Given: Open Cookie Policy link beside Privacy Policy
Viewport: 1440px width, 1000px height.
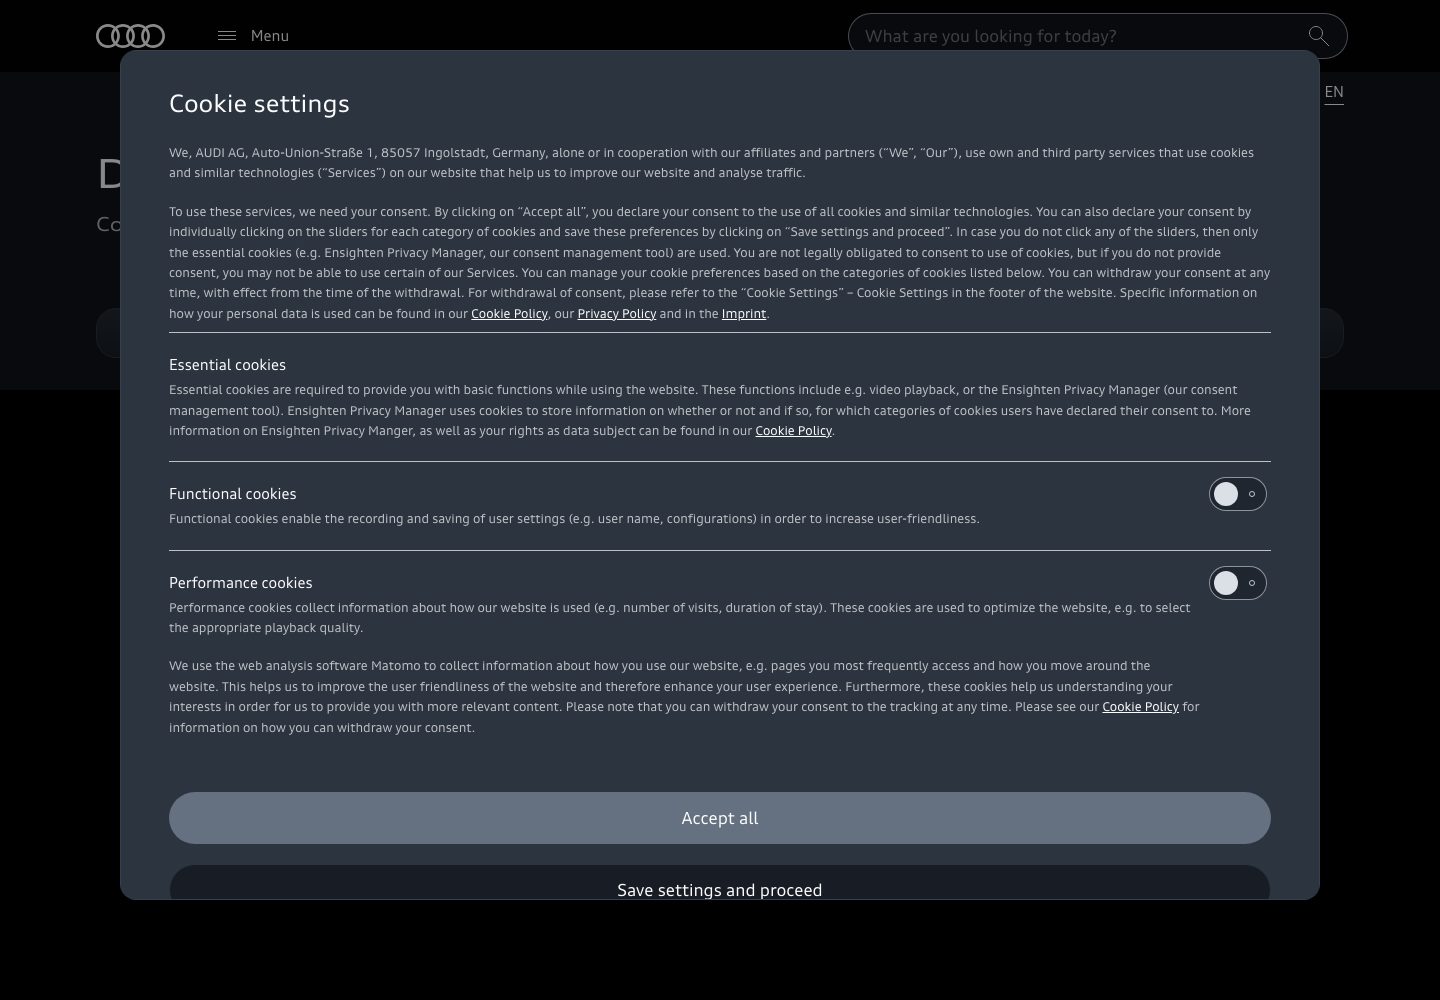Looking at the screenshot, I should coord(509,314).
